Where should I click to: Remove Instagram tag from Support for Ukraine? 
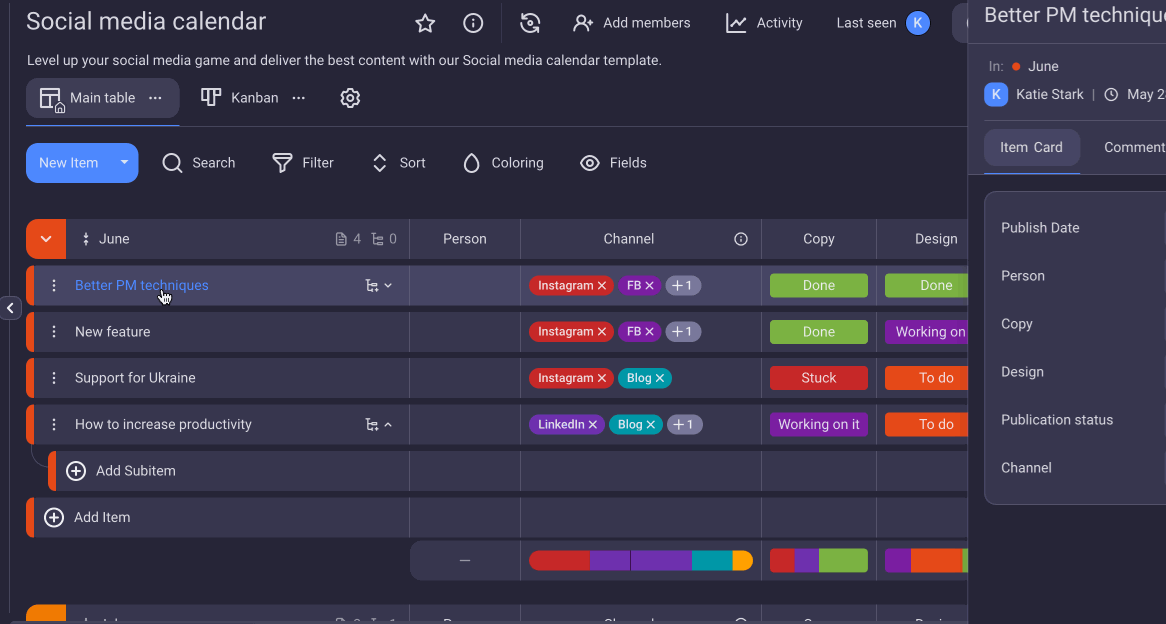(602, 378)
